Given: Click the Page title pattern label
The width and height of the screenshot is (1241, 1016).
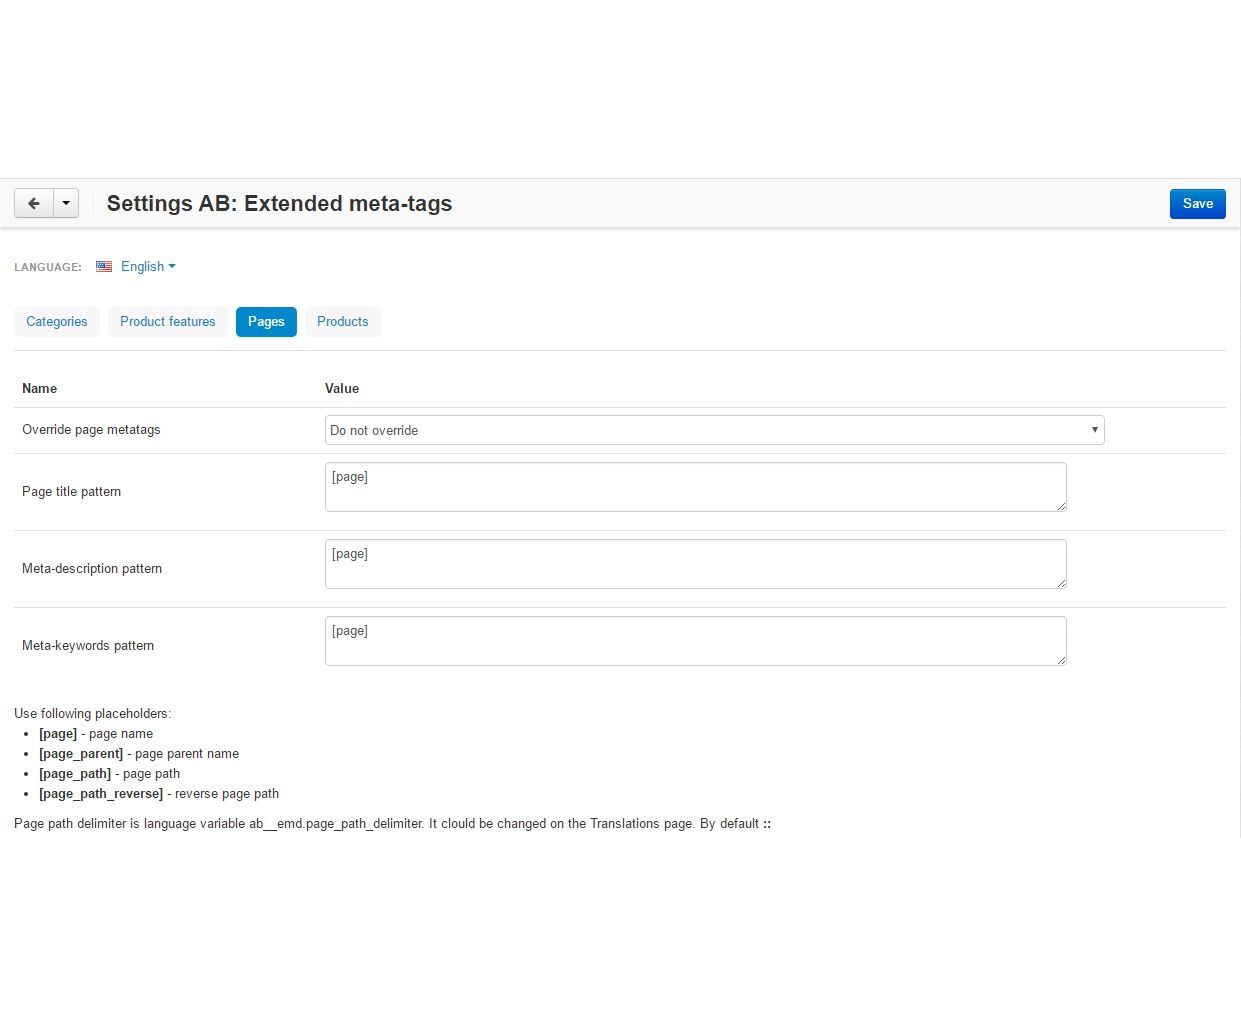Looking at the screenshot, I should tap(71, 492).
